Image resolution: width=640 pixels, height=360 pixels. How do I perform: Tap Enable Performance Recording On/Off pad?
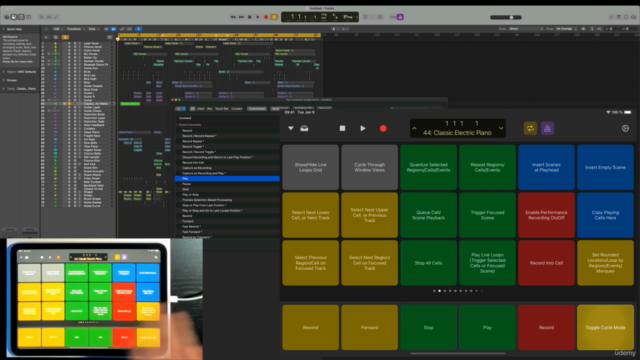(x=546, y=215)
